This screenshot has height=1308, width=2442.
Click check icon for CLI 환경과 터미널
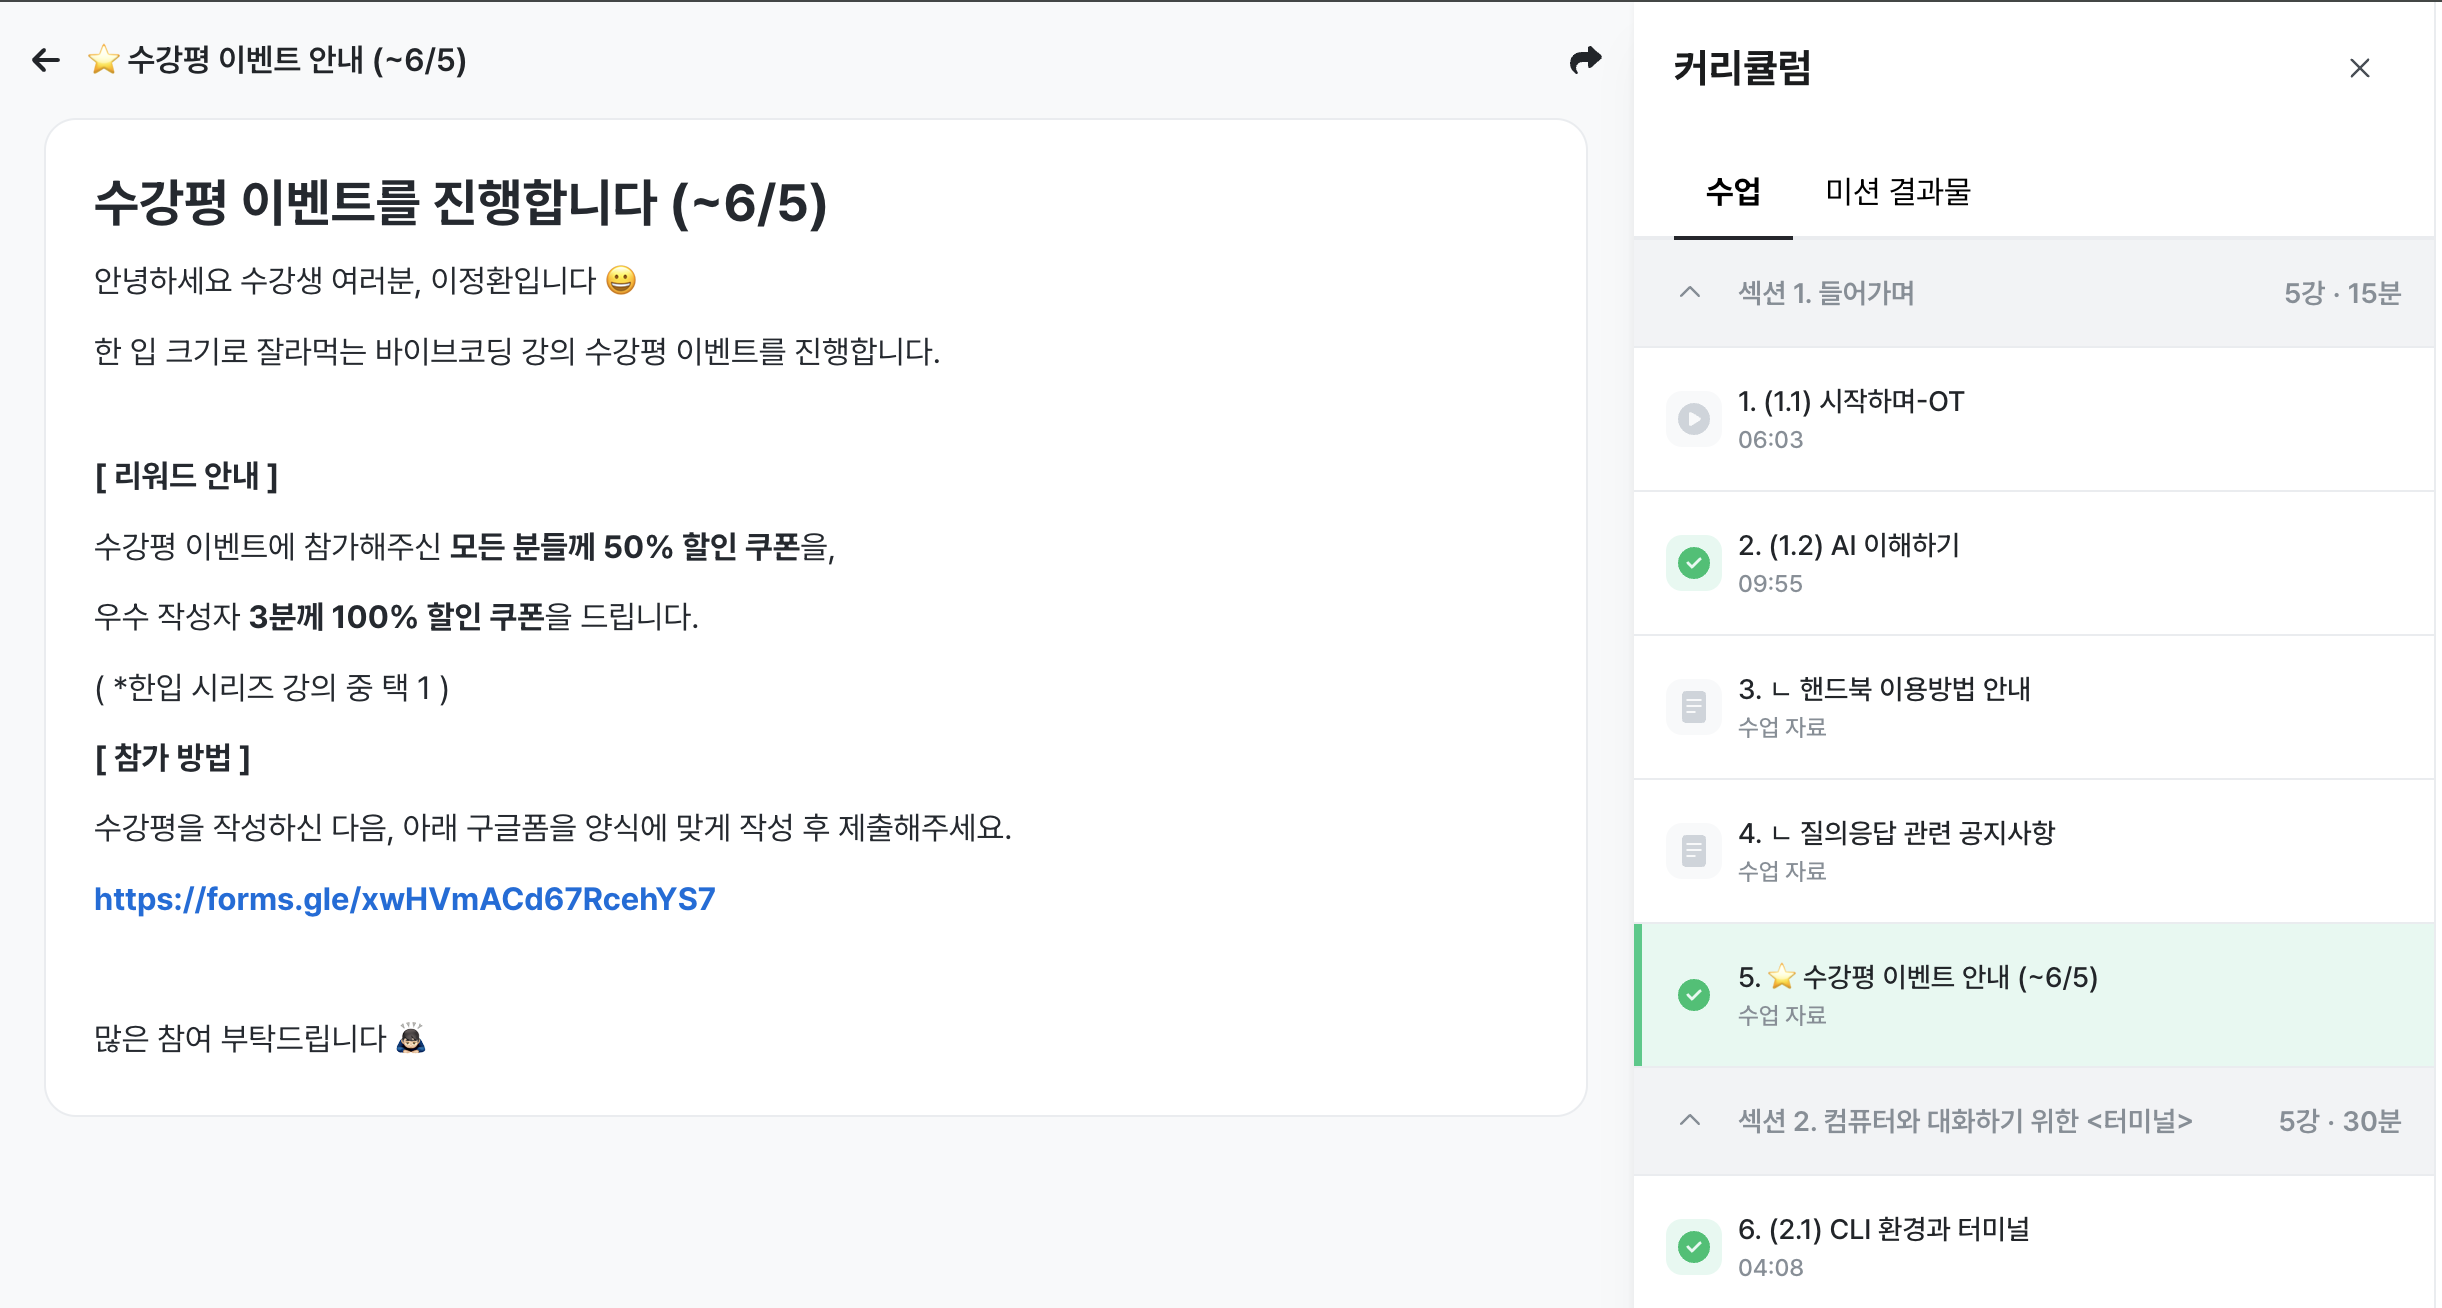point(1694,1247)
